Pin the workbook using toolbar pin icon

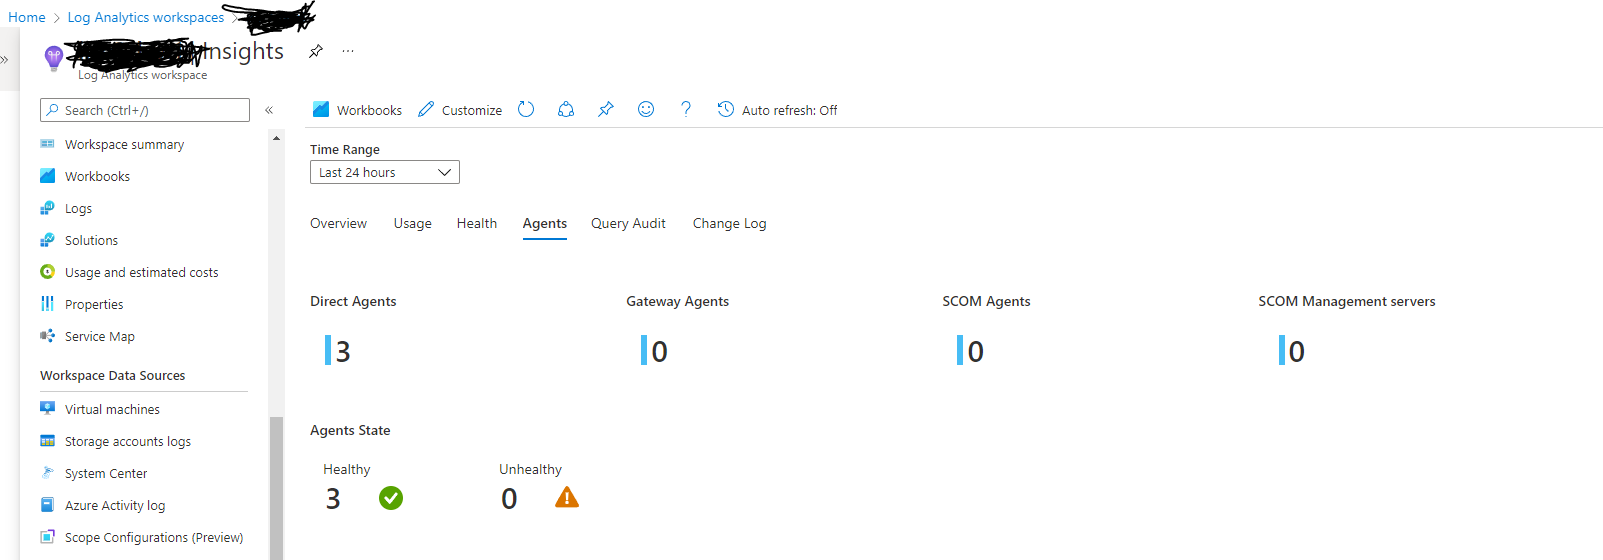click(x=606, y=109)
